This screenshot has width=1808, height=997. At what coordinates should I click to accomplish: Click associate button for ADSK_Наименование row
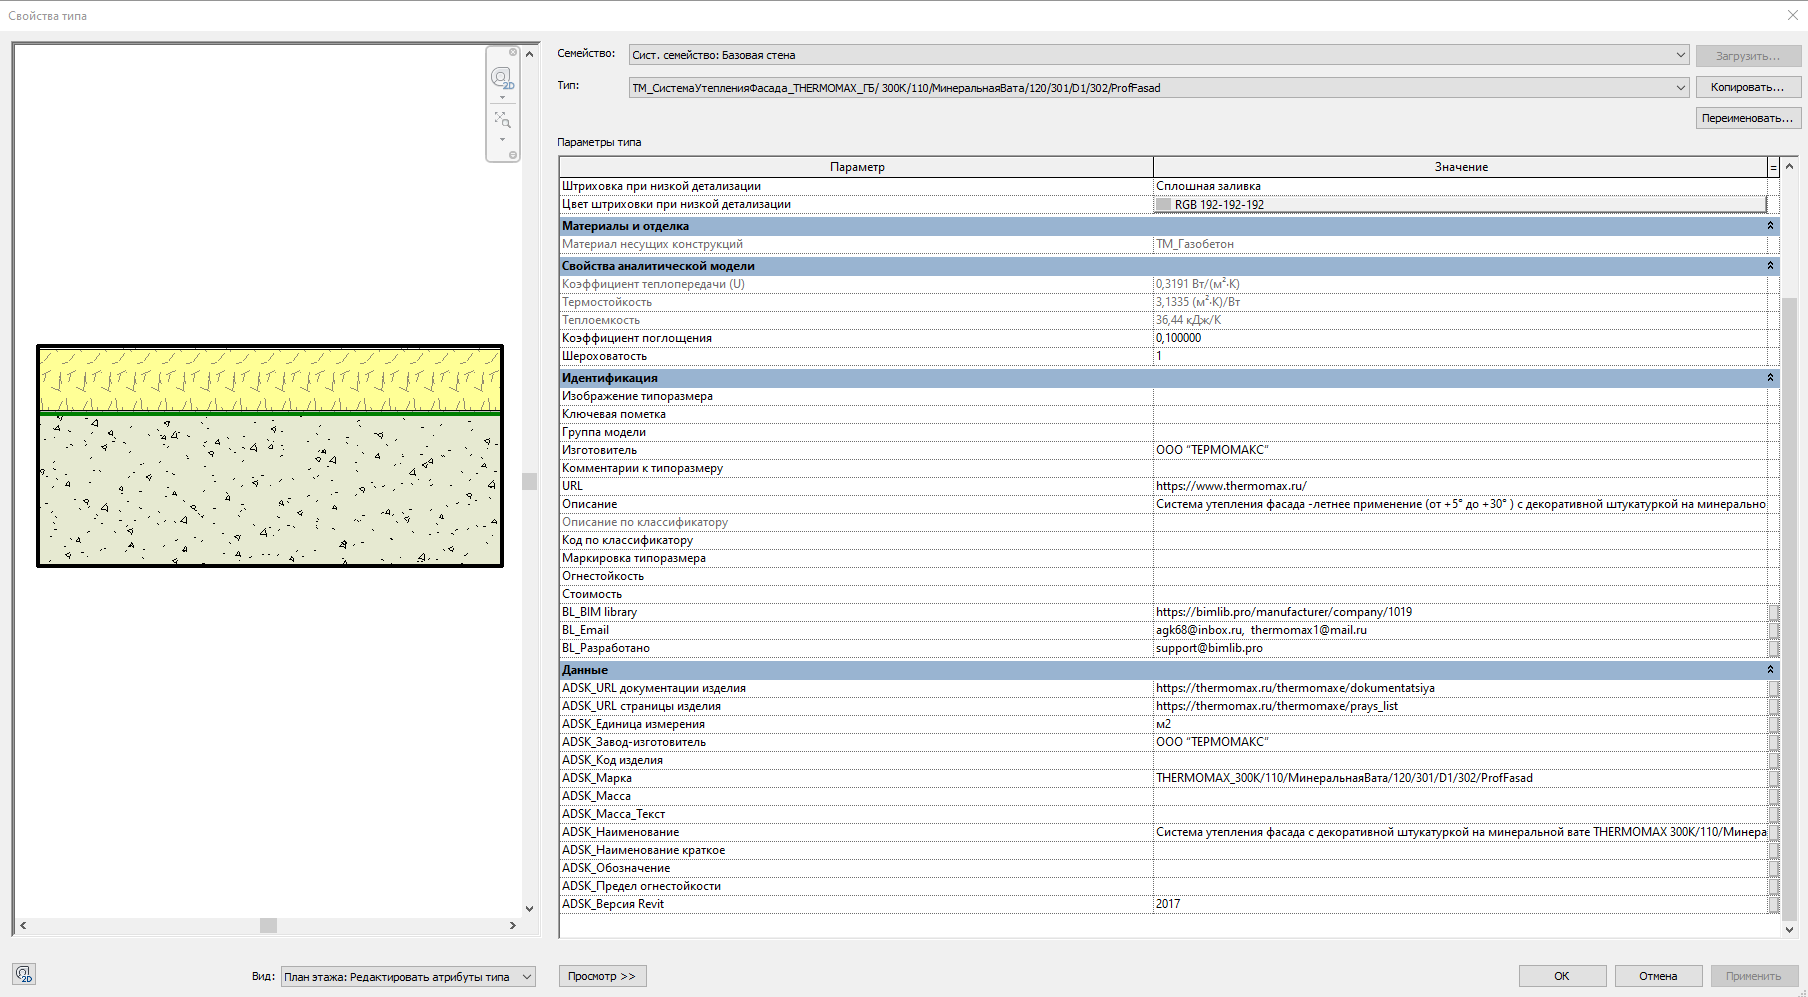[1773, 832]
